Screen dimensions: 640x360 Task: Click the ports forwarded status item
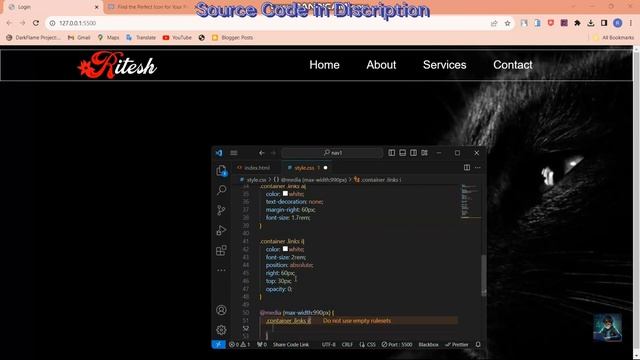click(262, 344)
